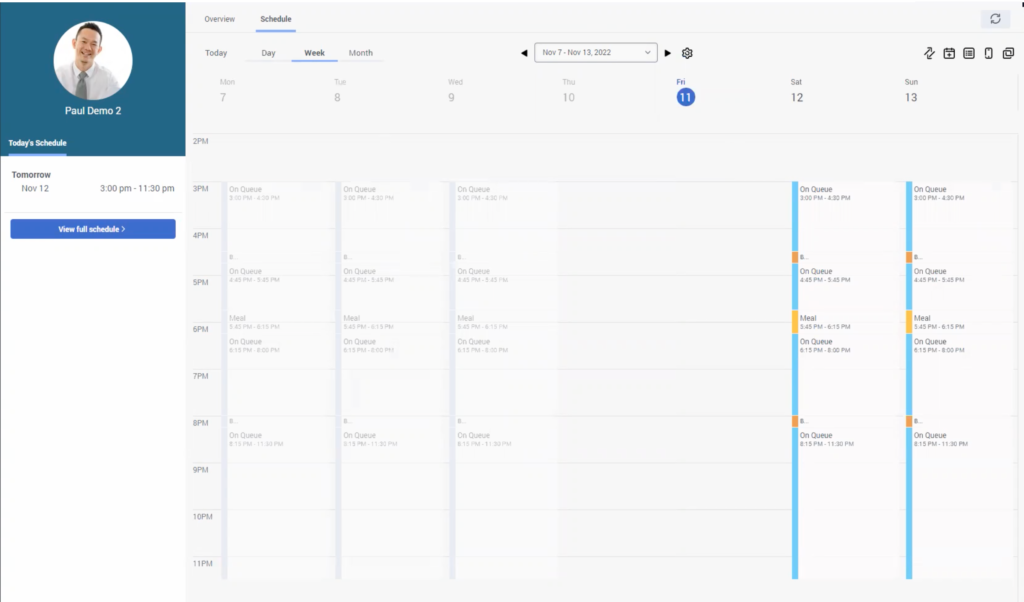
Task: Click Tomorrow Nov 12 schedule entry
Action: tap(93, 182)
